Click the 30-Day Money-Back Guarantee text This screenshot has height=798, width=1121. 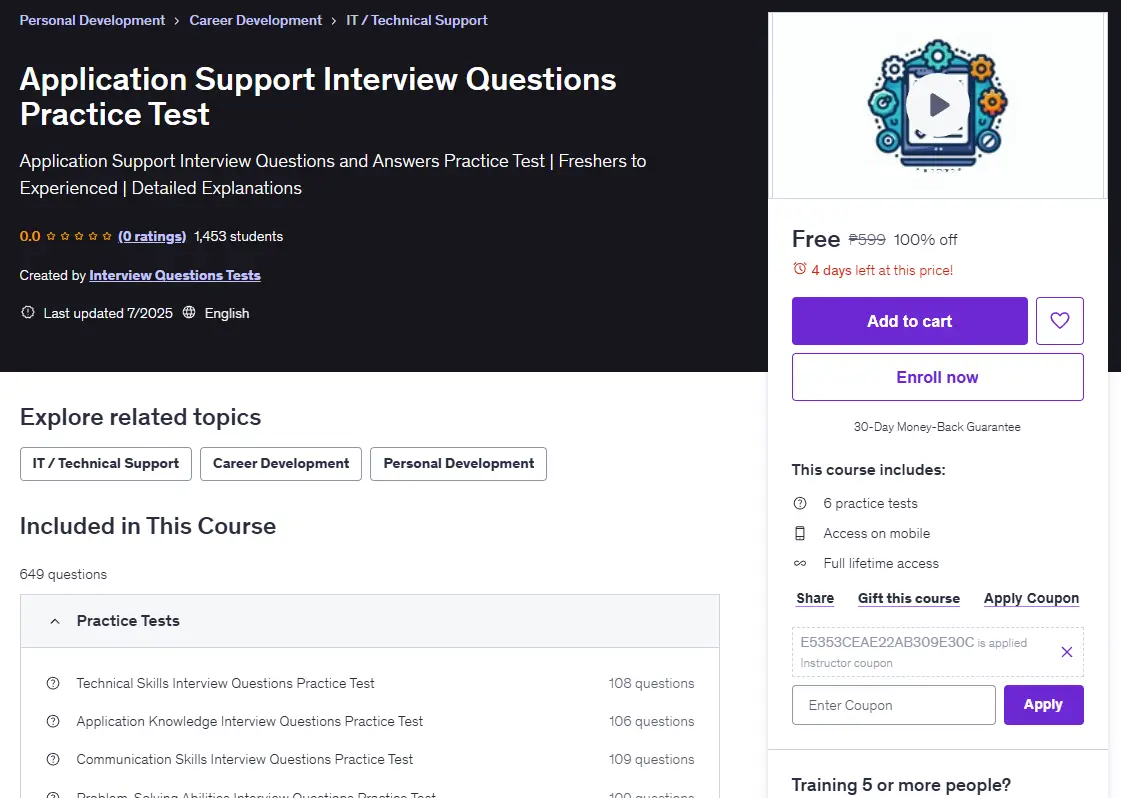click(937, 427)
